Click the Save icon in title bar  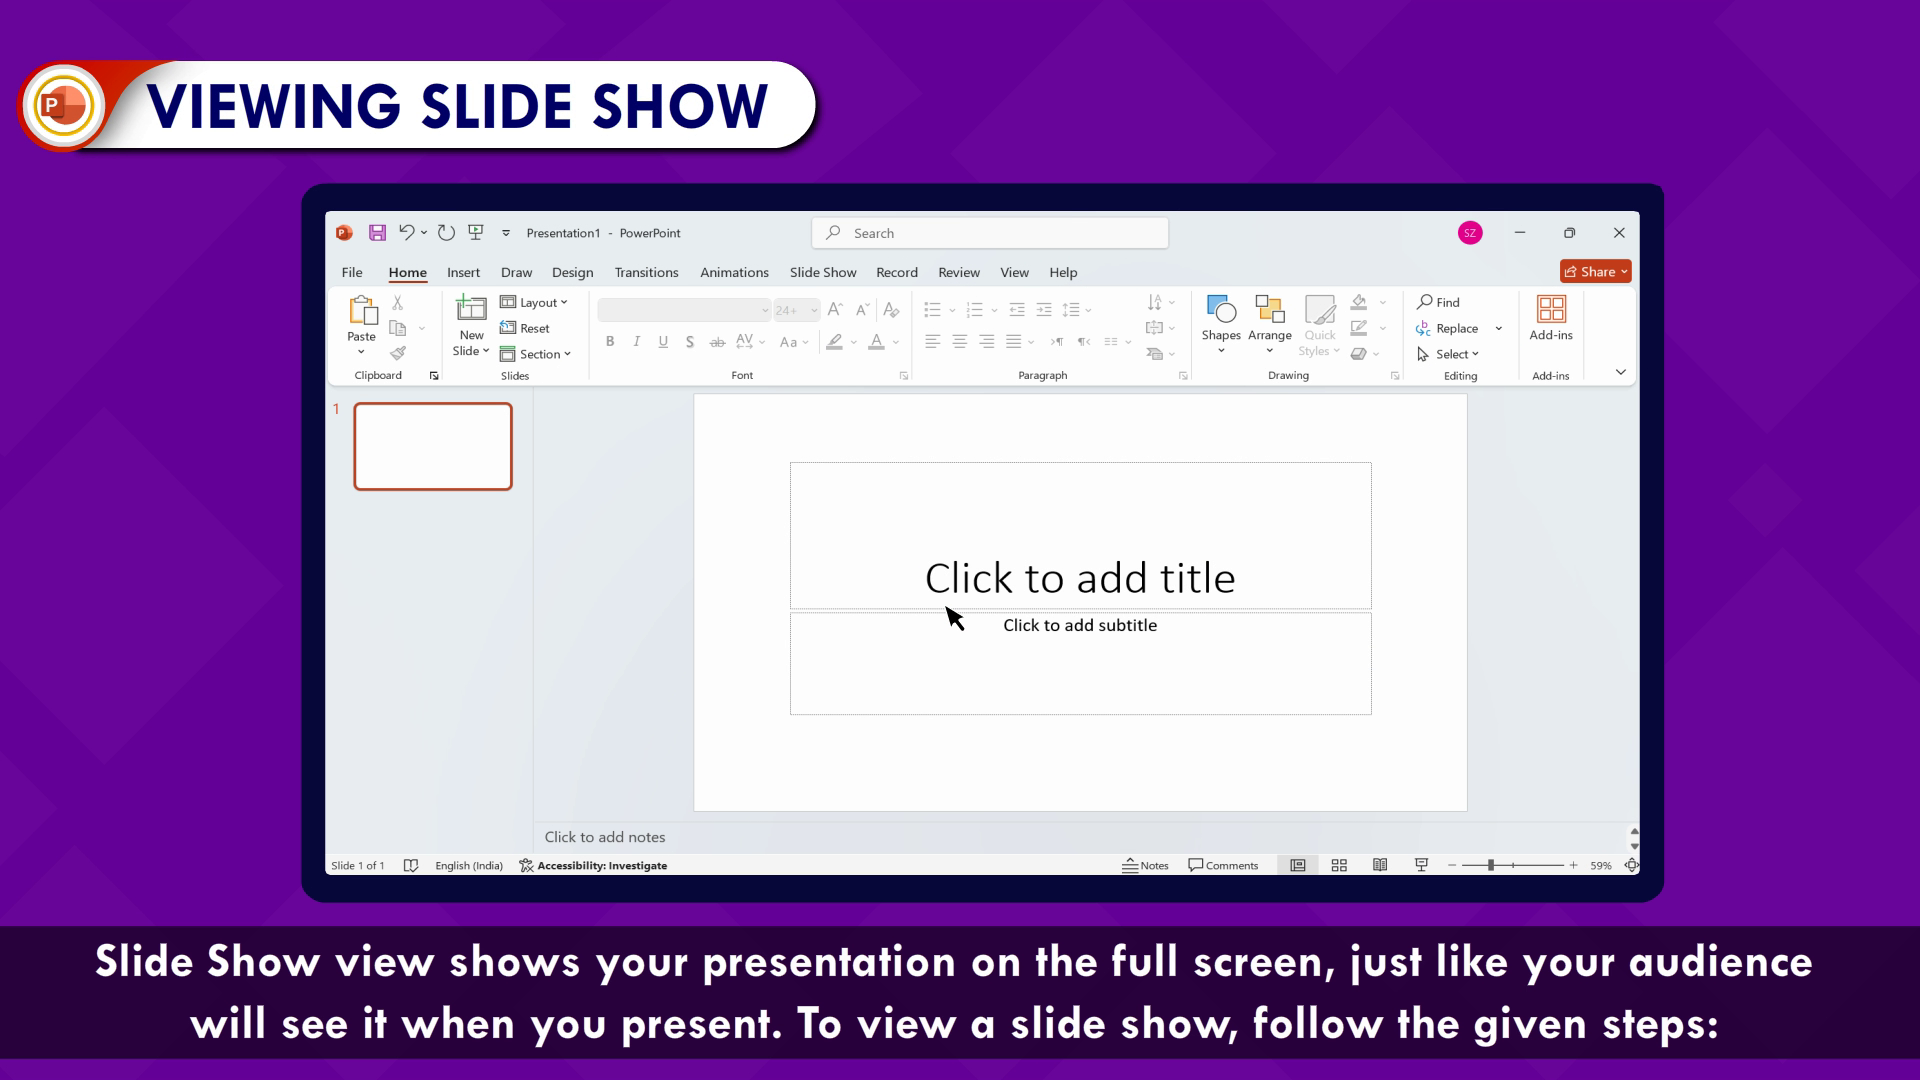click(377, 233)
